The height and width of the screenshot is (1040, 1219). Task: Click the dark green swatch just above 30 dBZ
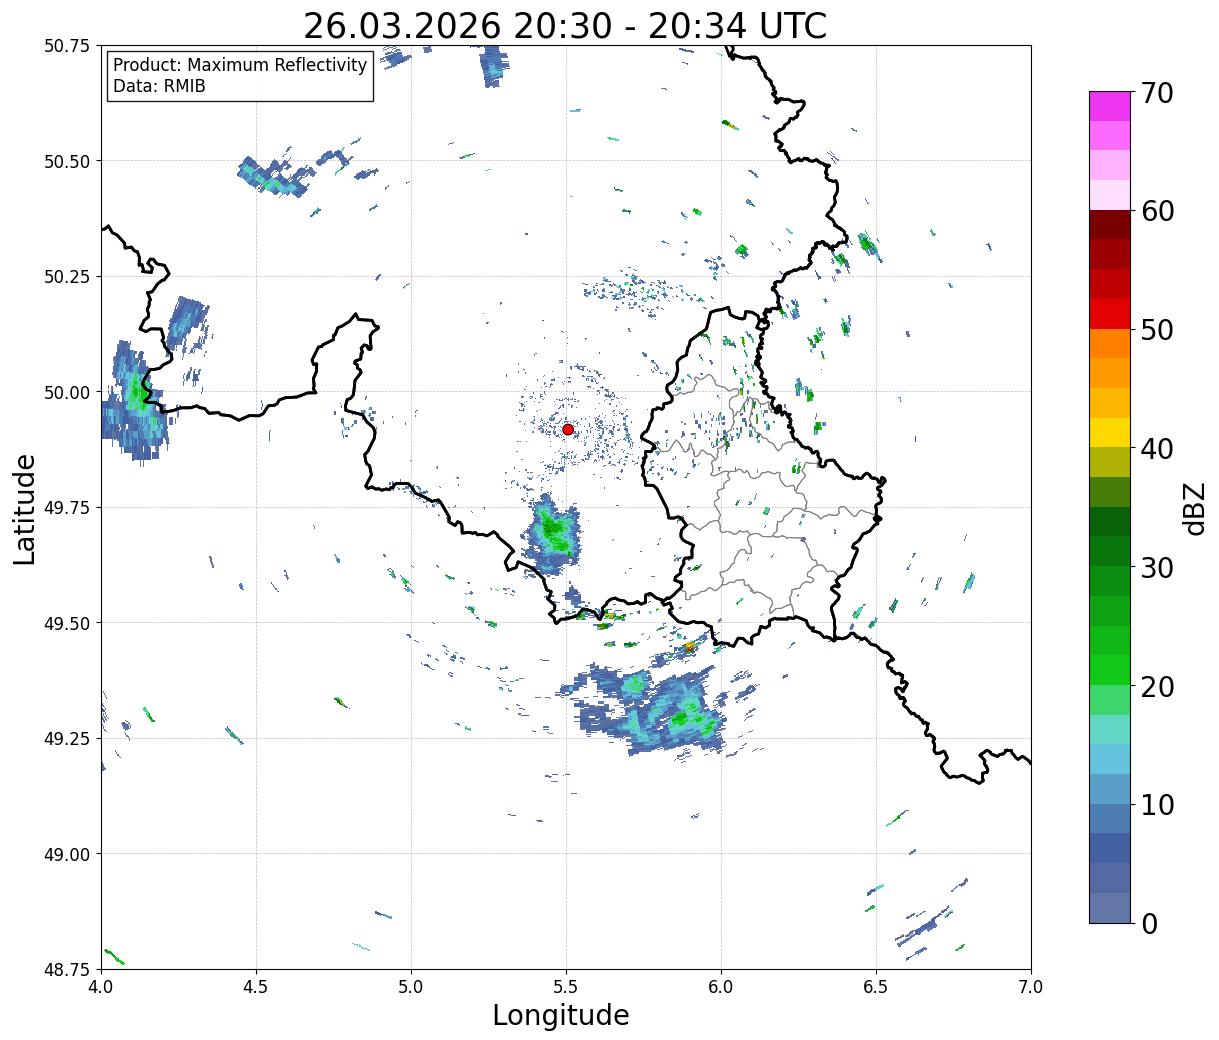coord(1110,551)
